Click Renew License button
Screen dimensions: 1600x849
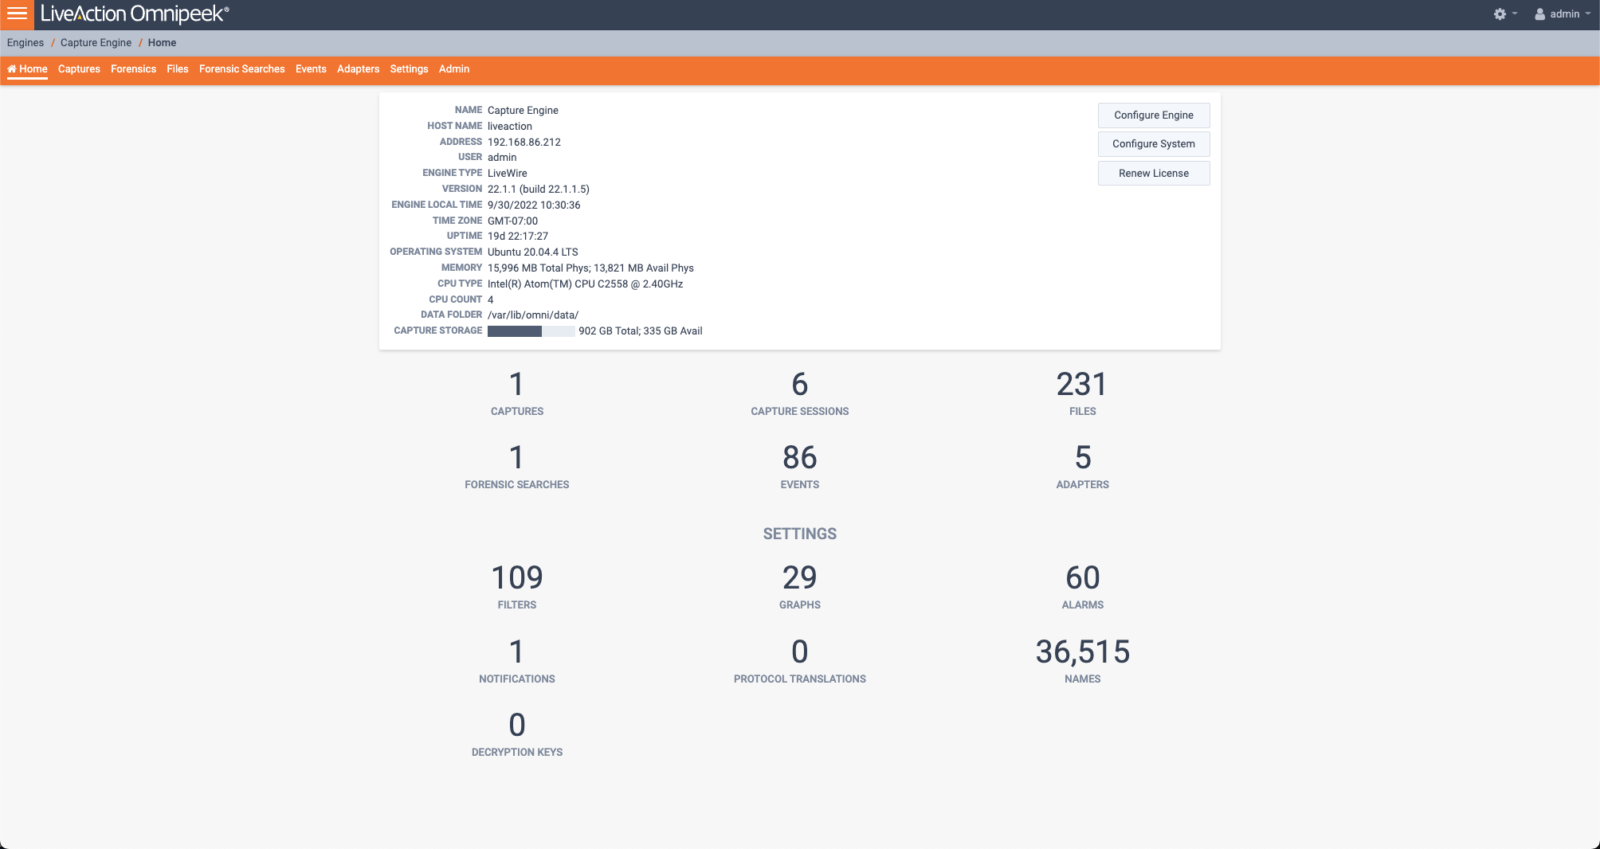click(1154, 173)
